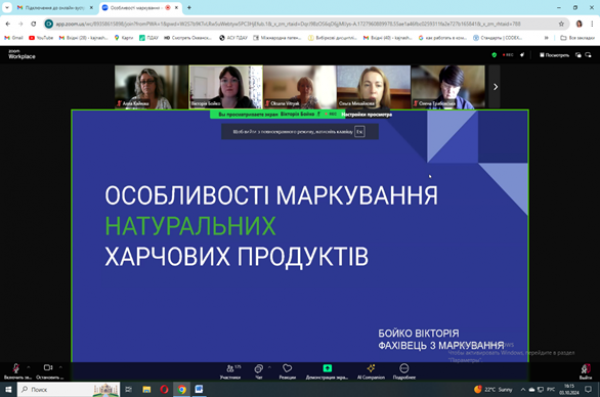Viewport: 600px width, 397px height.
Task: Unmute the microphone in Zoom toolbar
Action: coord(16,370)
